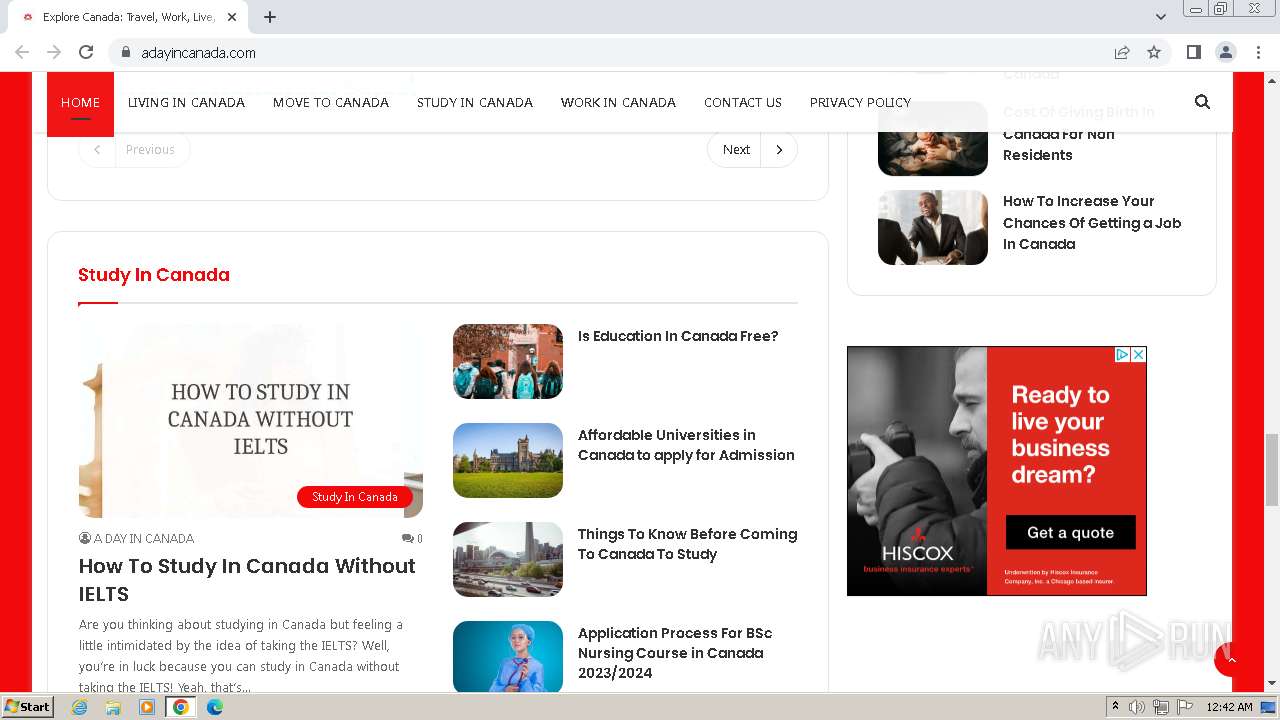Open the Chrome profile avatar

tap(1226, 52)
